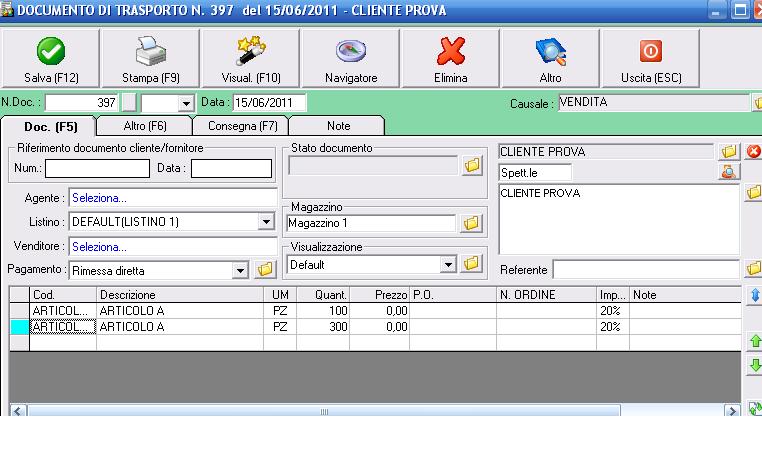Image resolution: width=762 pixels, height=450 pixels.
Task: Open folder icon next to Magazzino 1
Action: pyautogui.click(x=471, y=224)
